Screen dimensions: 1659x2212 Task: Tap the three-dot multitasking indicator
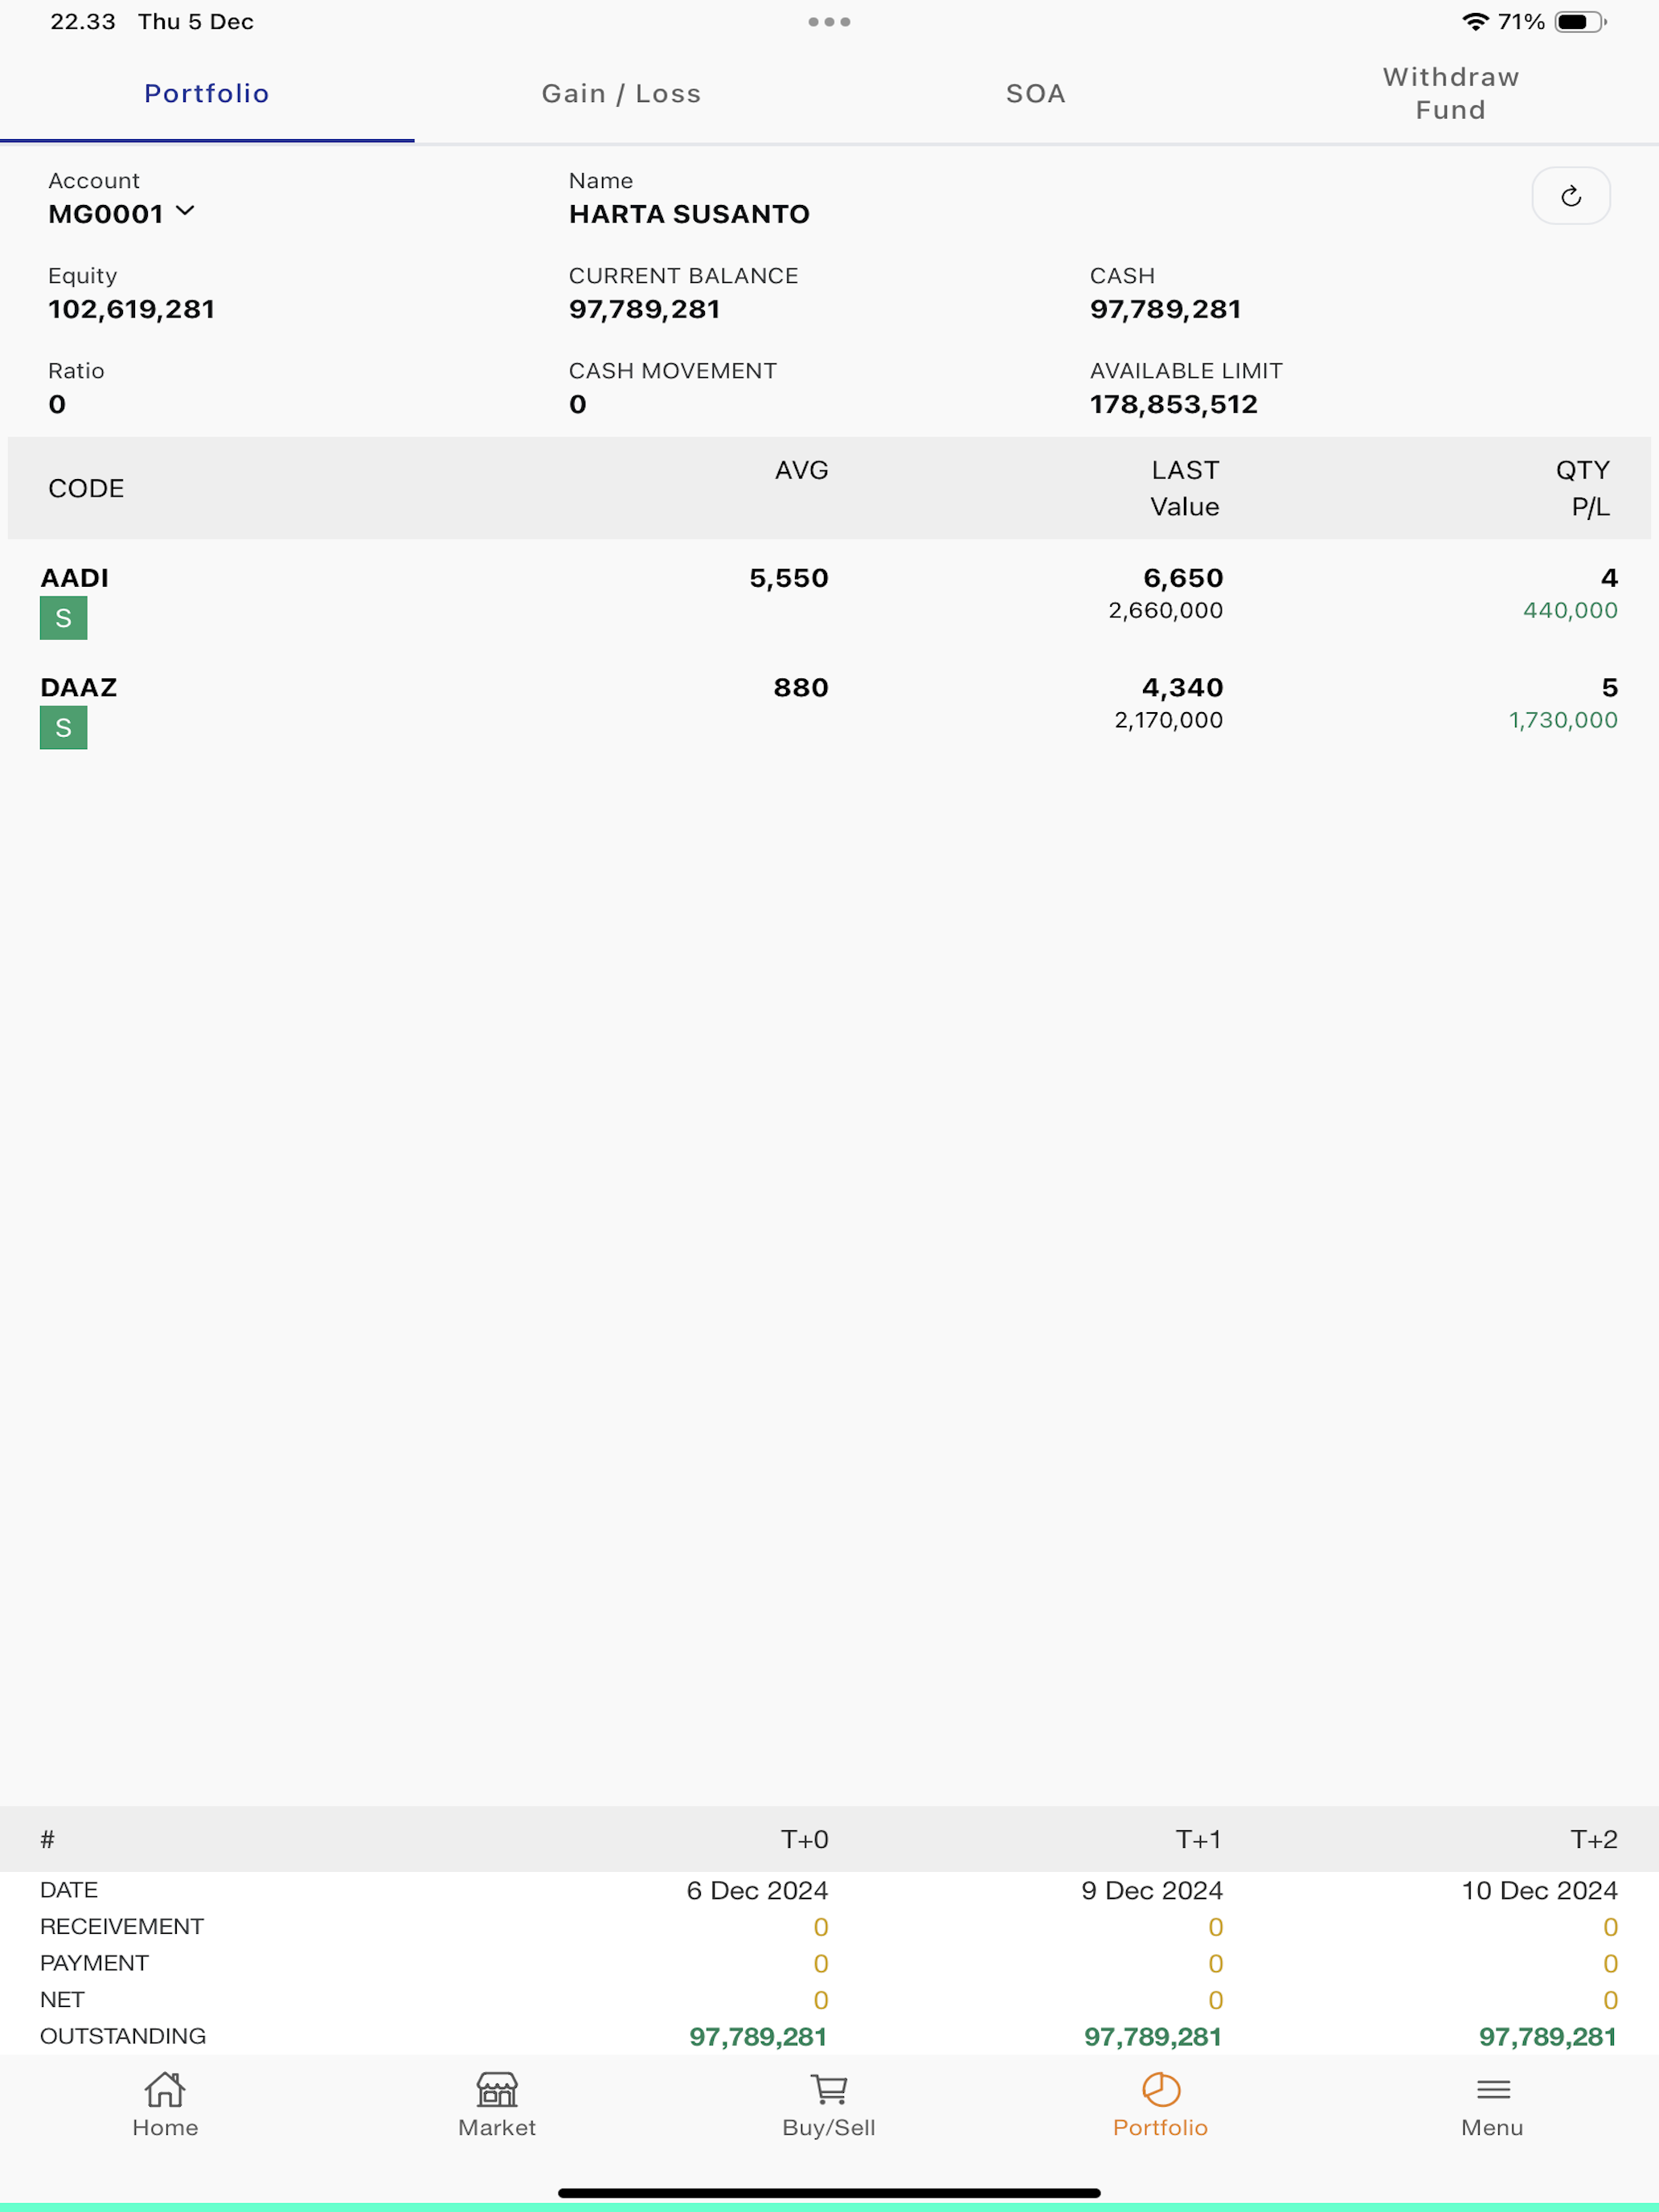(829, 22)
